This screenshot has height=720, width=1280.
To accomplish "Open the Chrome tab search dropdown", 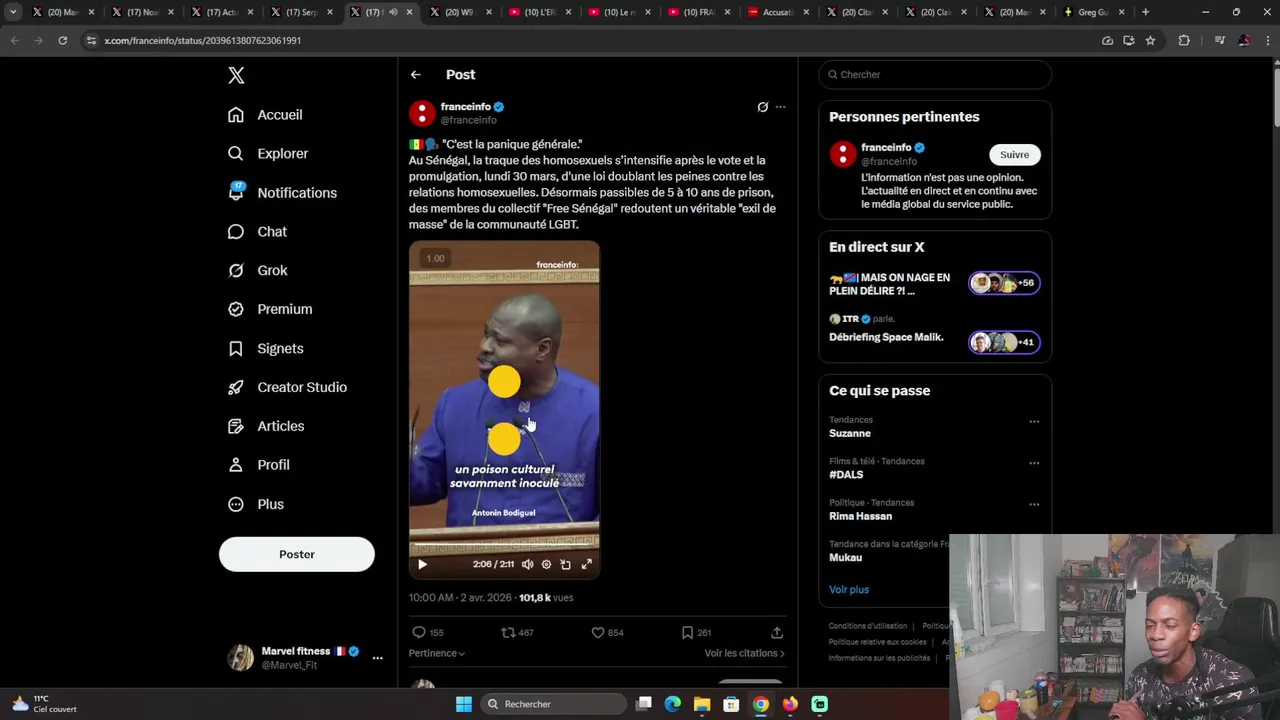I will pyautogui.click(x=13, y=12).
